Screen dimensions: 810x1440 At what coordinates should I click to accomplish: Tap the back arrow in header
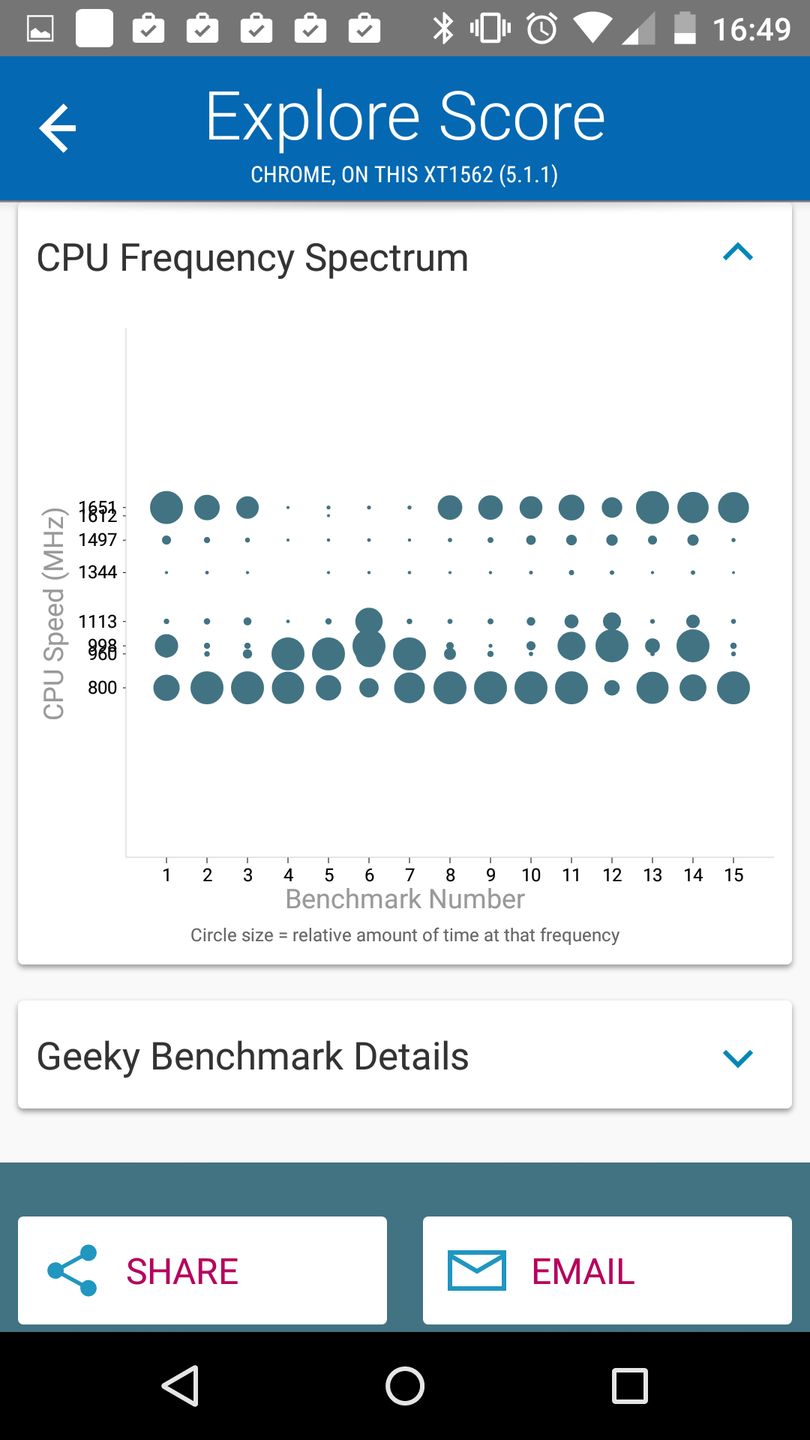click(x=57, y=129)
